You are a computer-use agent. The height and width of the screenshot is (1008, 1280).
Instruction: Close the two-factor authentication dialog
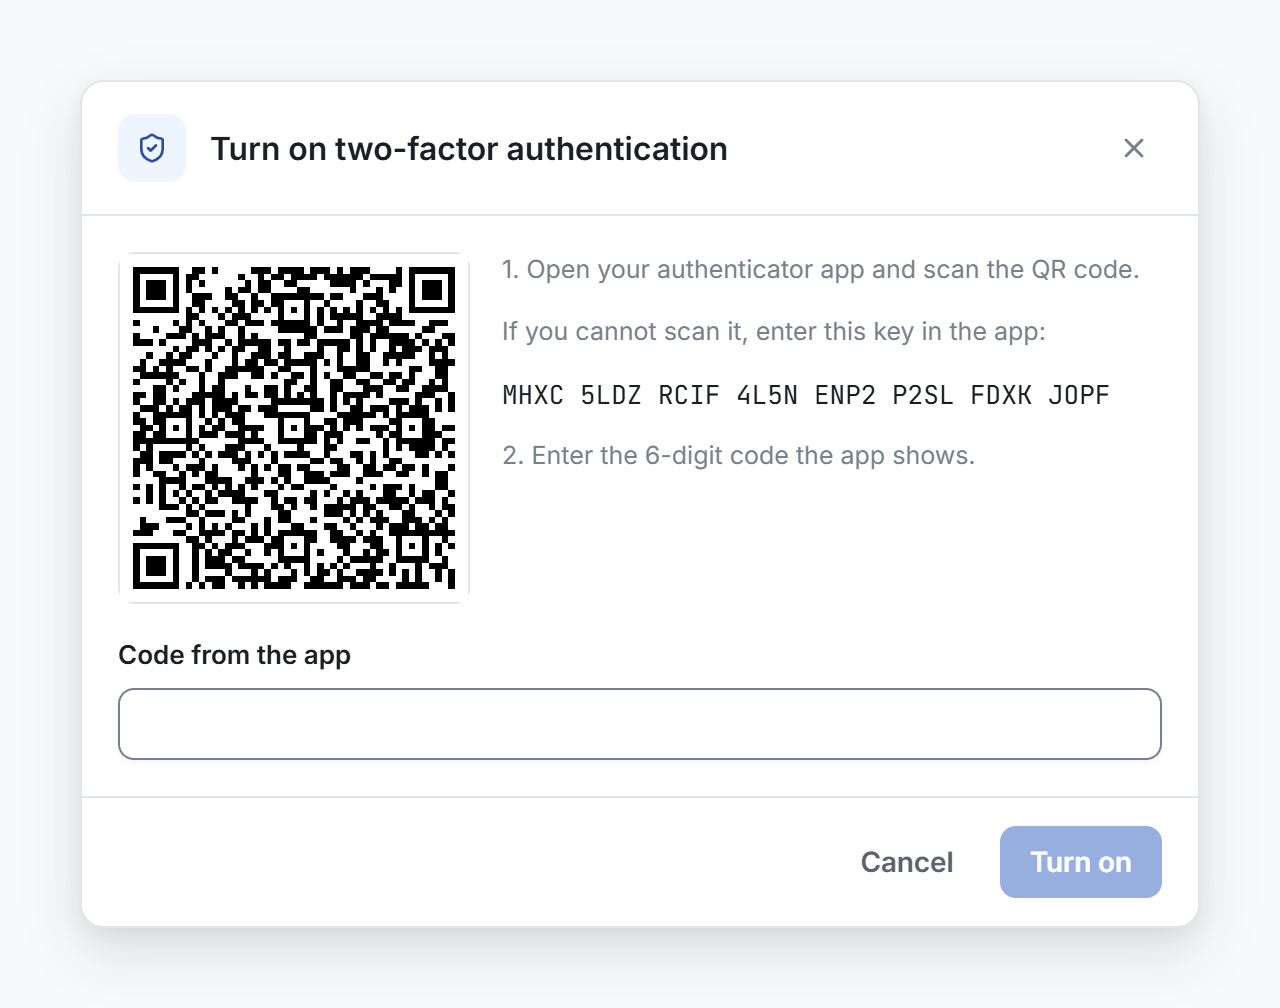tap(1133, 148)
